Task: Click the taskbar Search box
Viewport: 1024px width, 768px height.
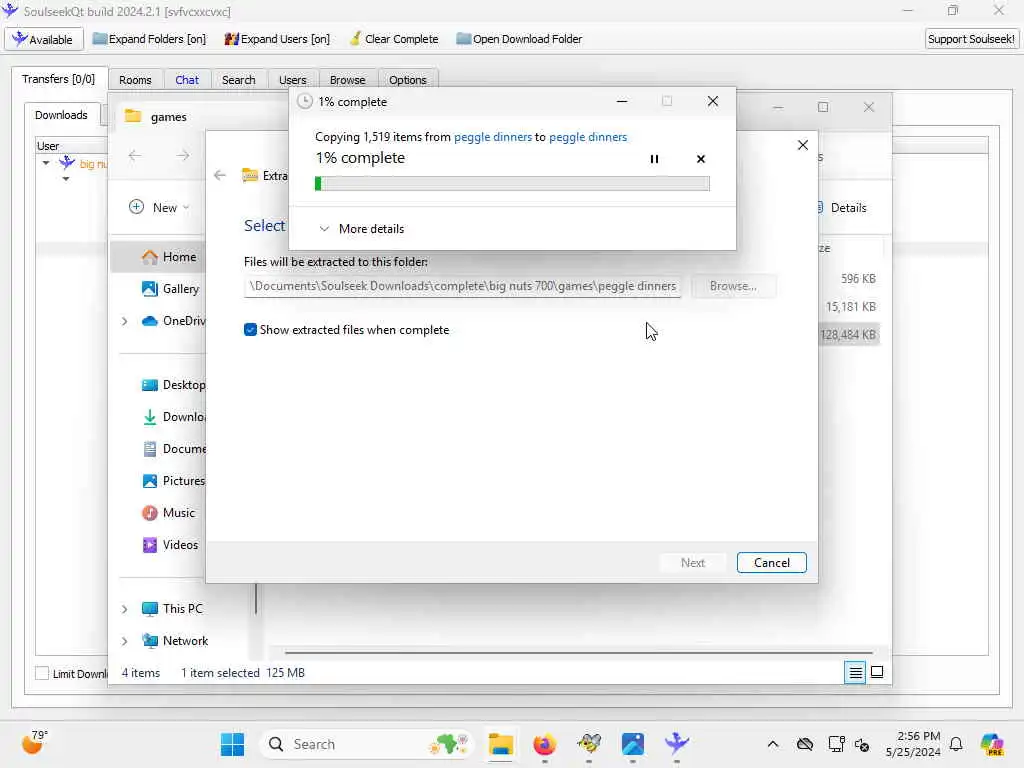Action: pyautogui.click(x=366, y=744)
